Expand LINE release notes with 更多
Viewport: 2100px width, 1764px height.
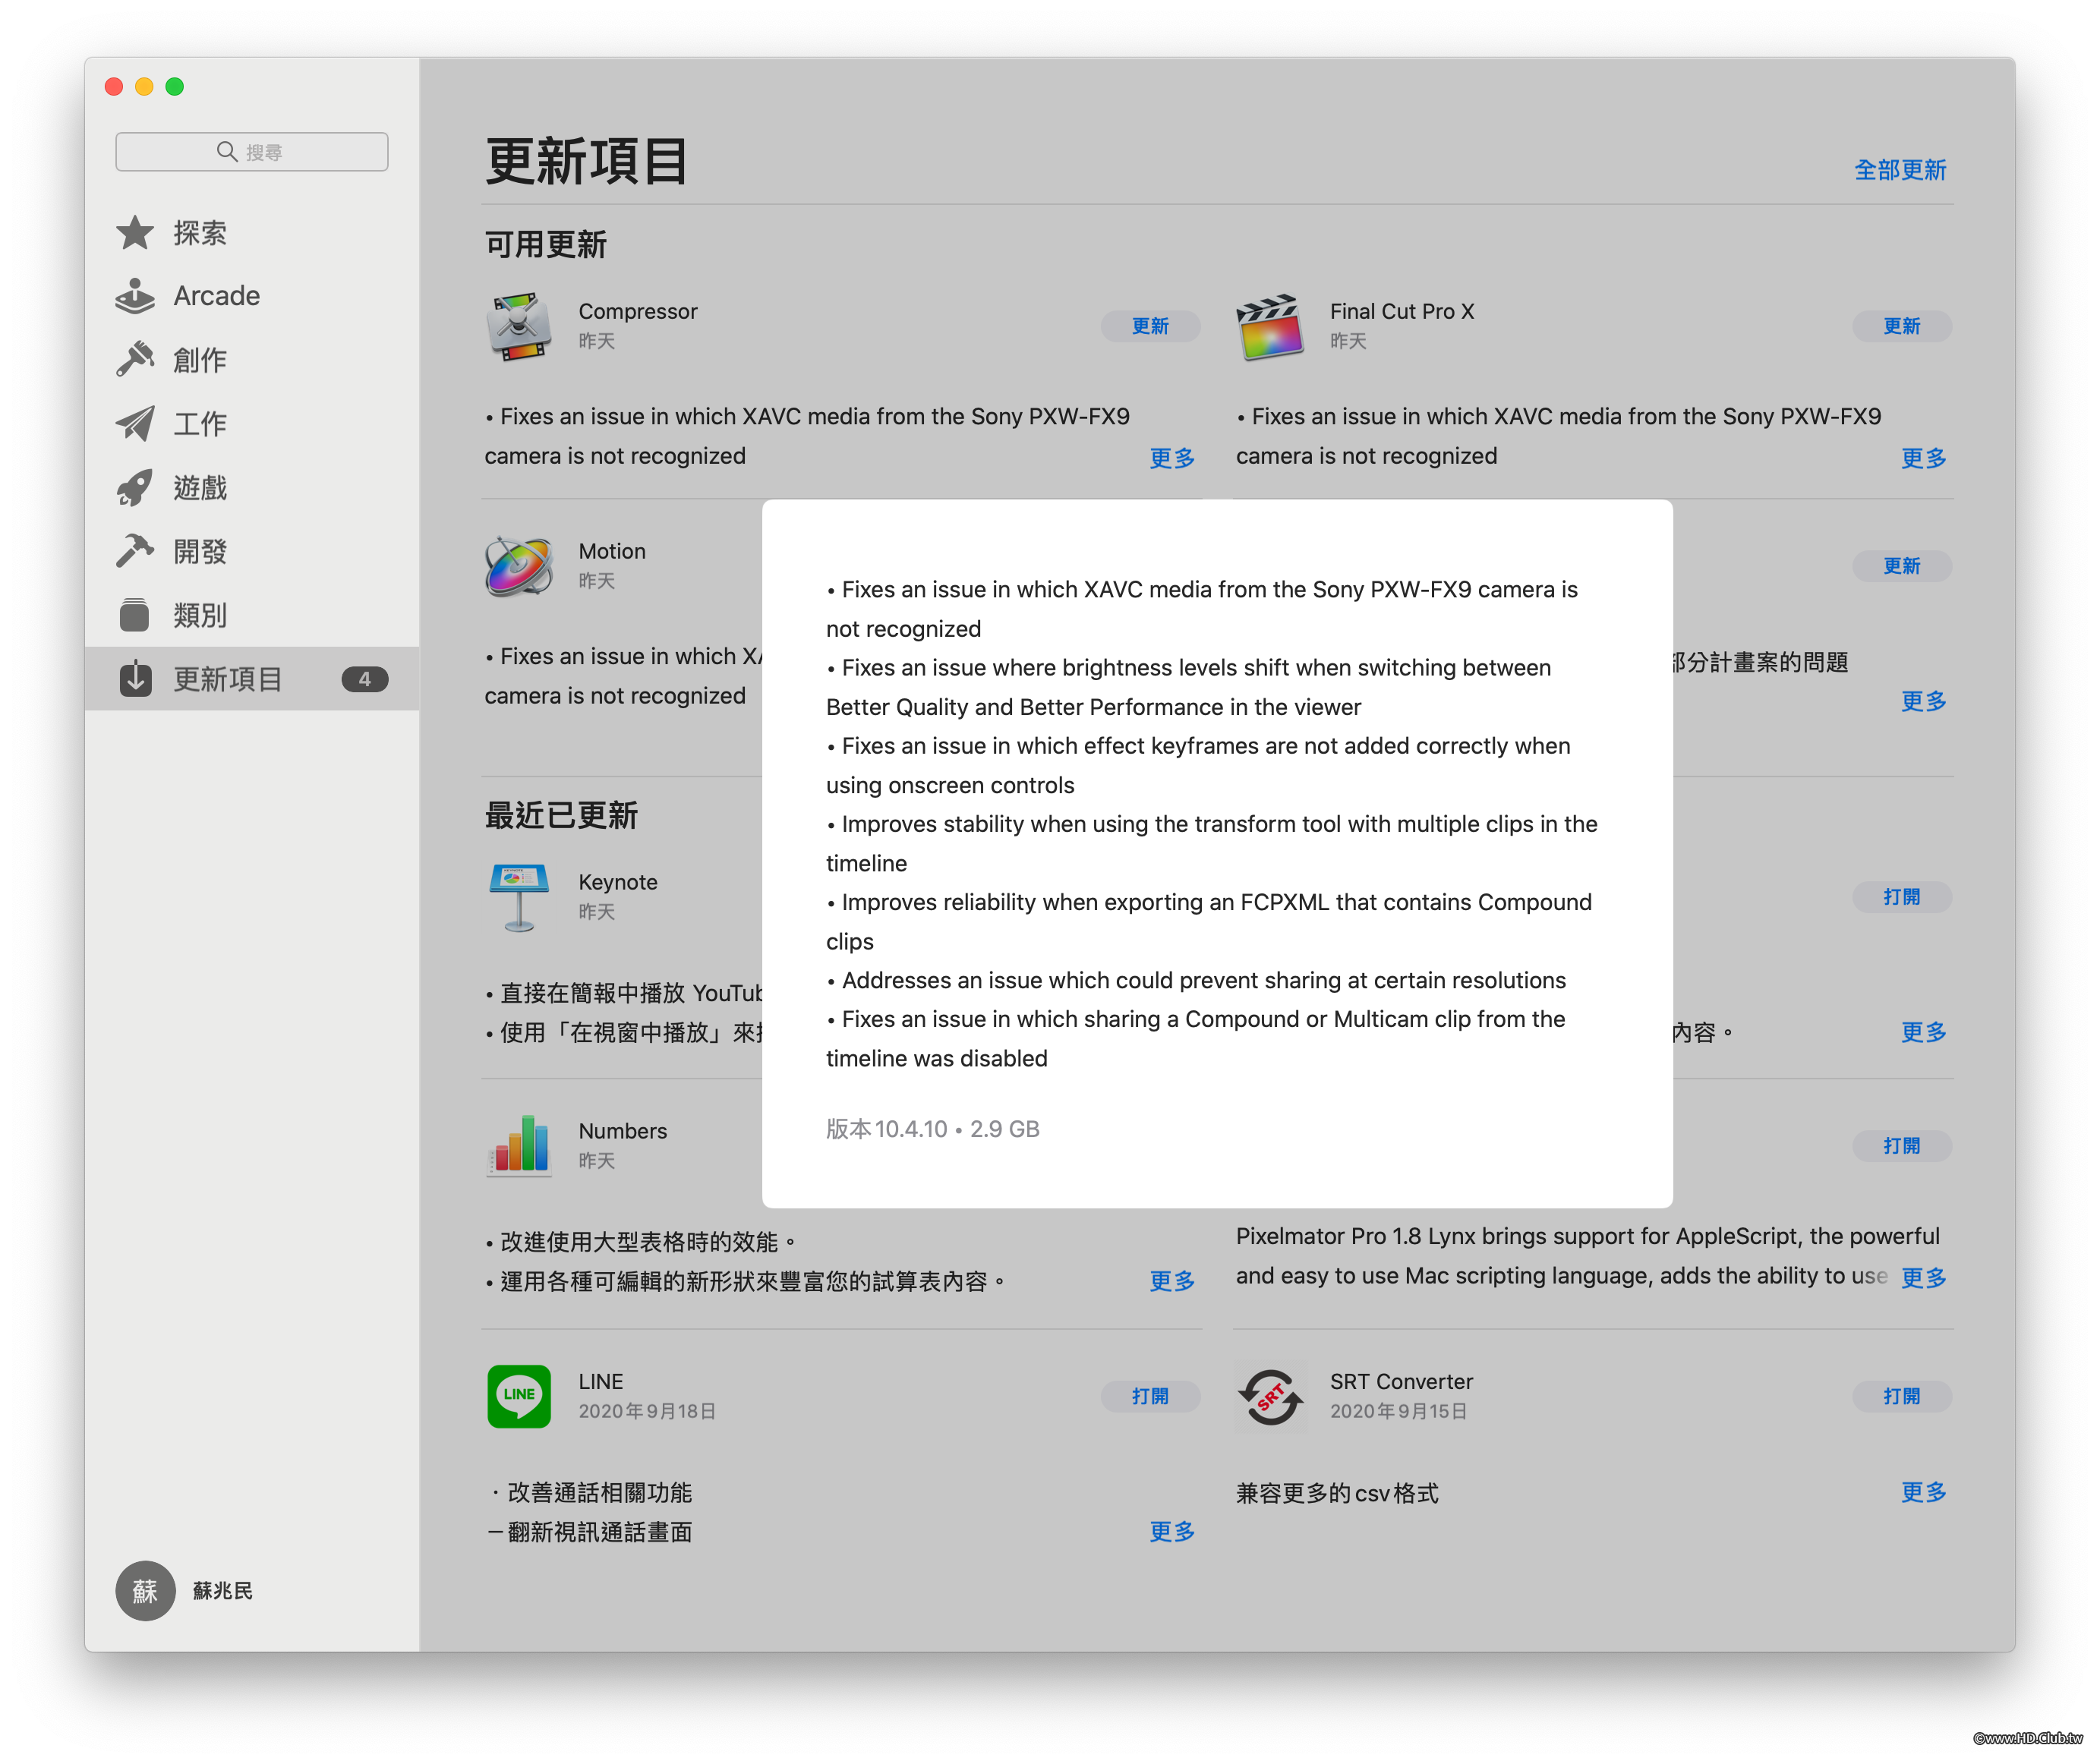[x=1172, y=1532]
